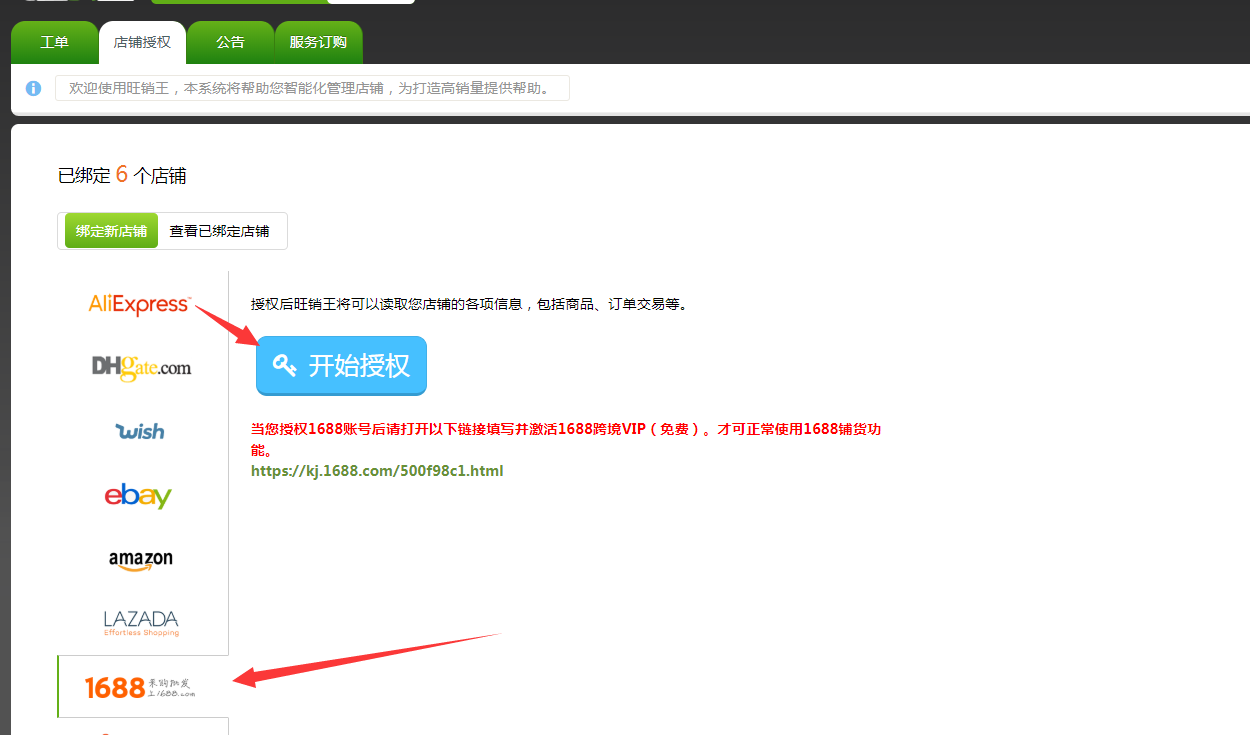Click the 已绑定 6 个店铺 heading
This screenshot has width=1250, height=735.
click(122, 175)
